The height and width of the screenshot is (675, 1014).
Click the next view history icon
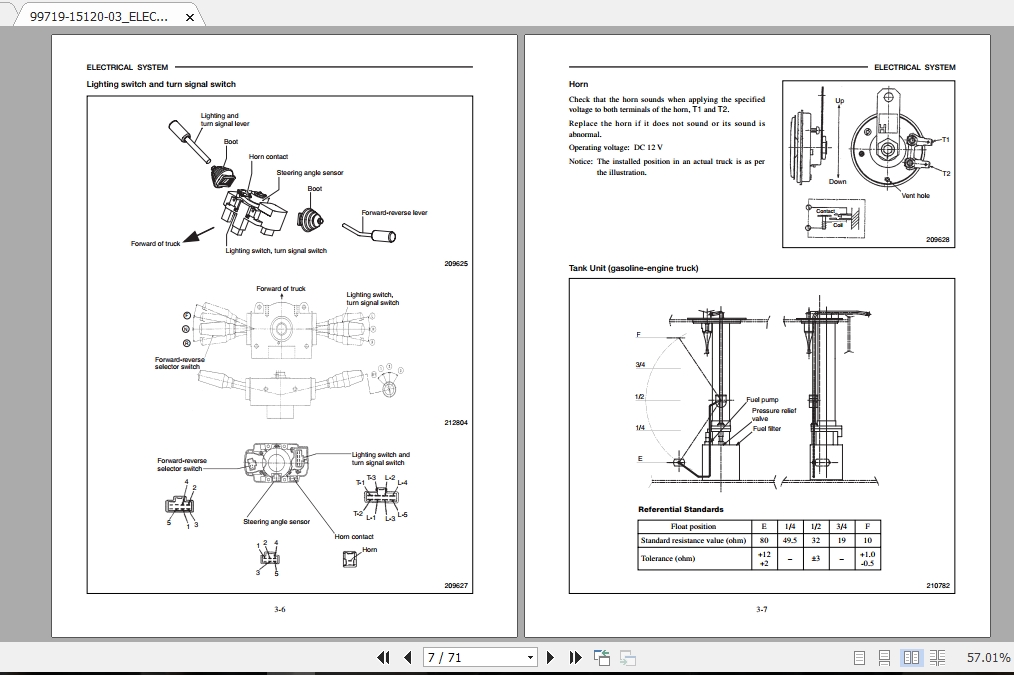(627, 658)
